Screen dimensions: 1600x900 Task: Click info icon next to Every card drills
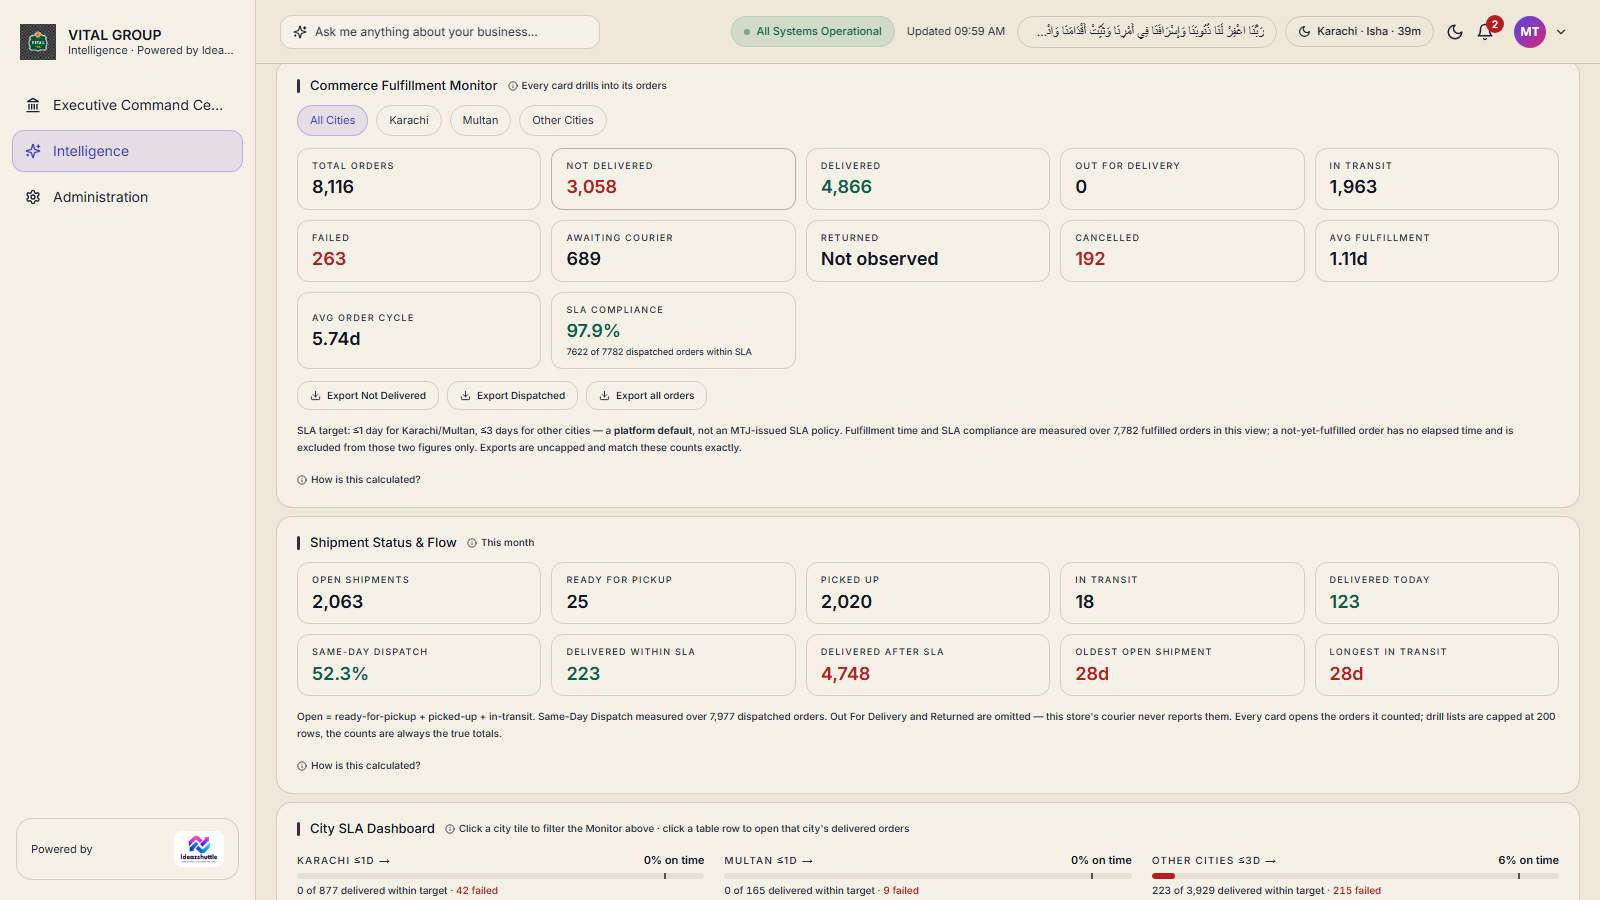(513, 86)
